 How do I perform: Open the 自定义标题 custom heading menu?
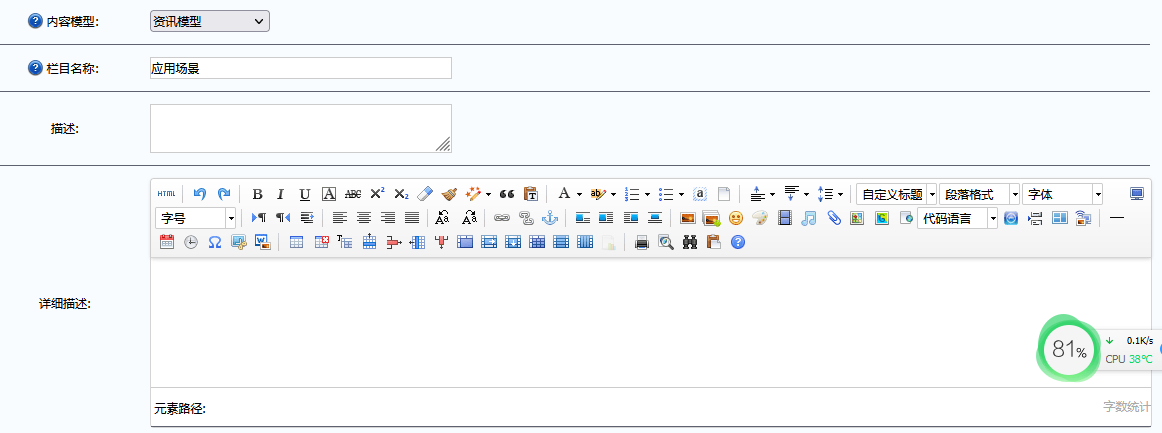point(932,194)
